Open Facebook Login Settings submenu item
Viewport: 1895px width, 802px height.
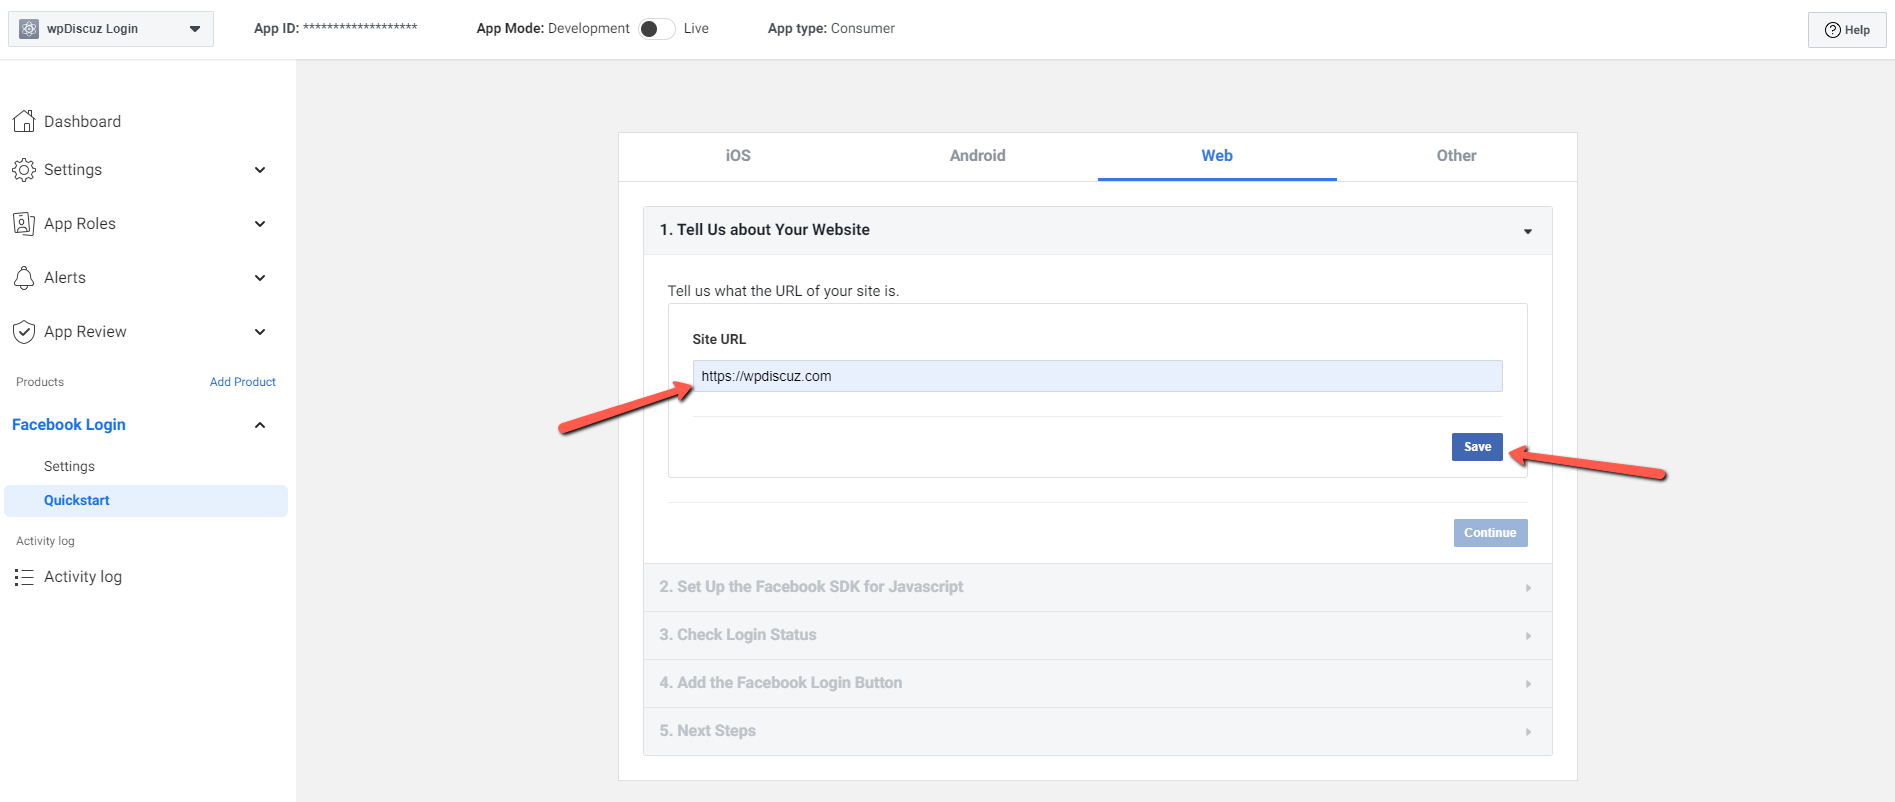pos(69,466)
